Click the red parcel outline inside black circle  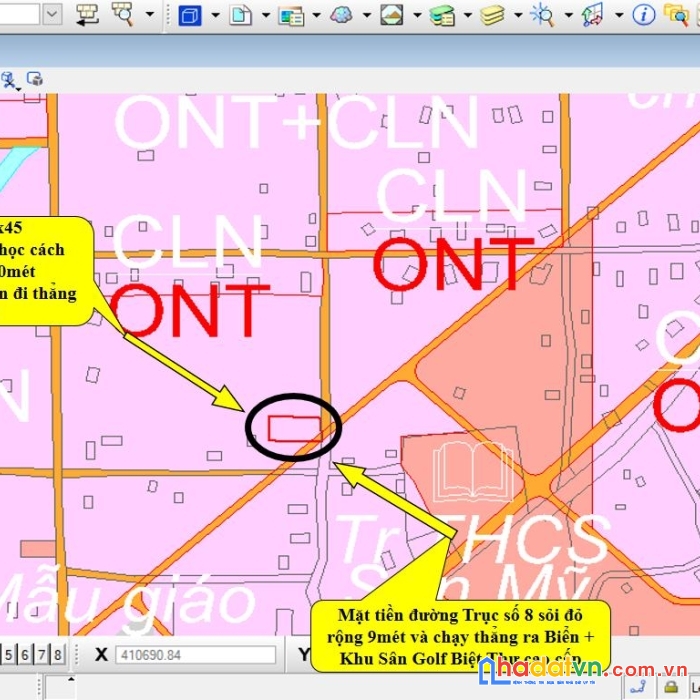click(x=295, y=429)
